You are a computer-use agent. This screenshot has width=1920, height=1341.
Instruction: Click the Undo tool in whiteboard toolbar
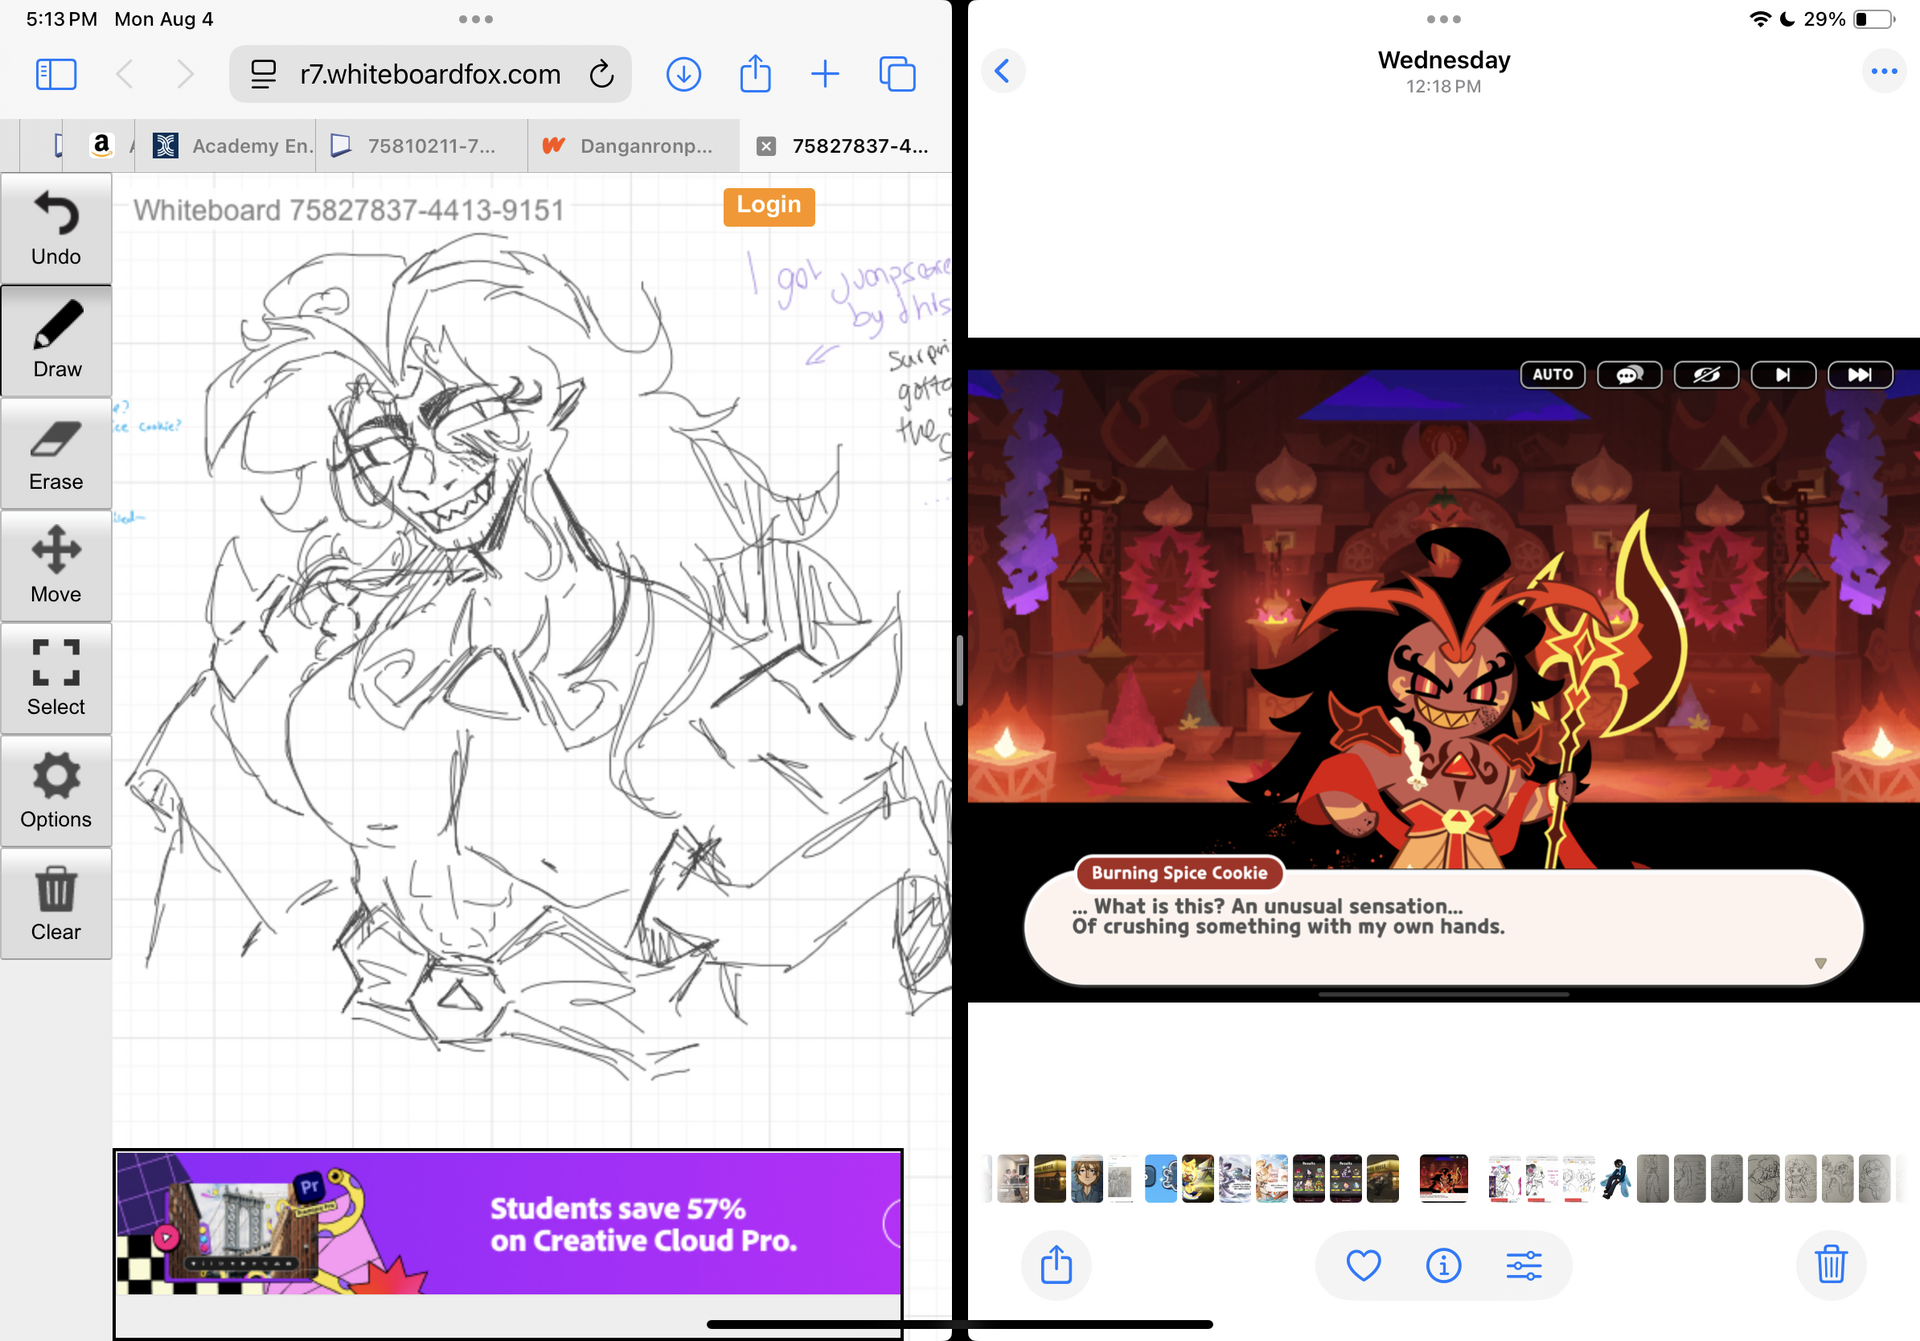[x=56, y=229]
